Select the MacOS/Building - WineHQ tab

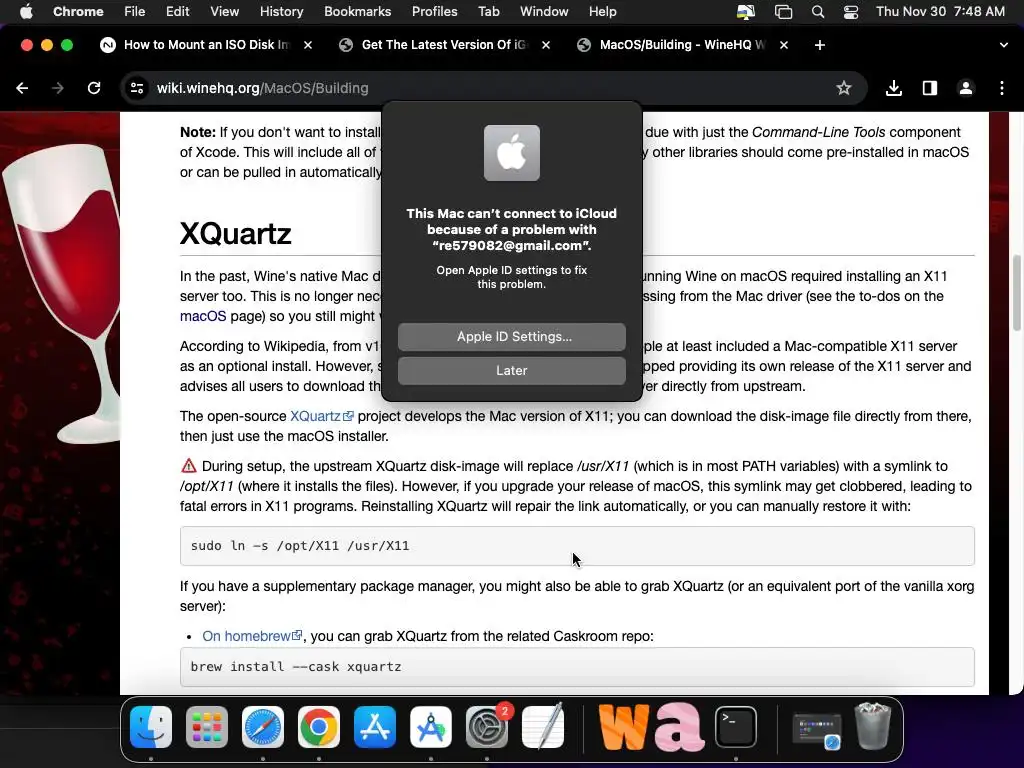(682, 44)
